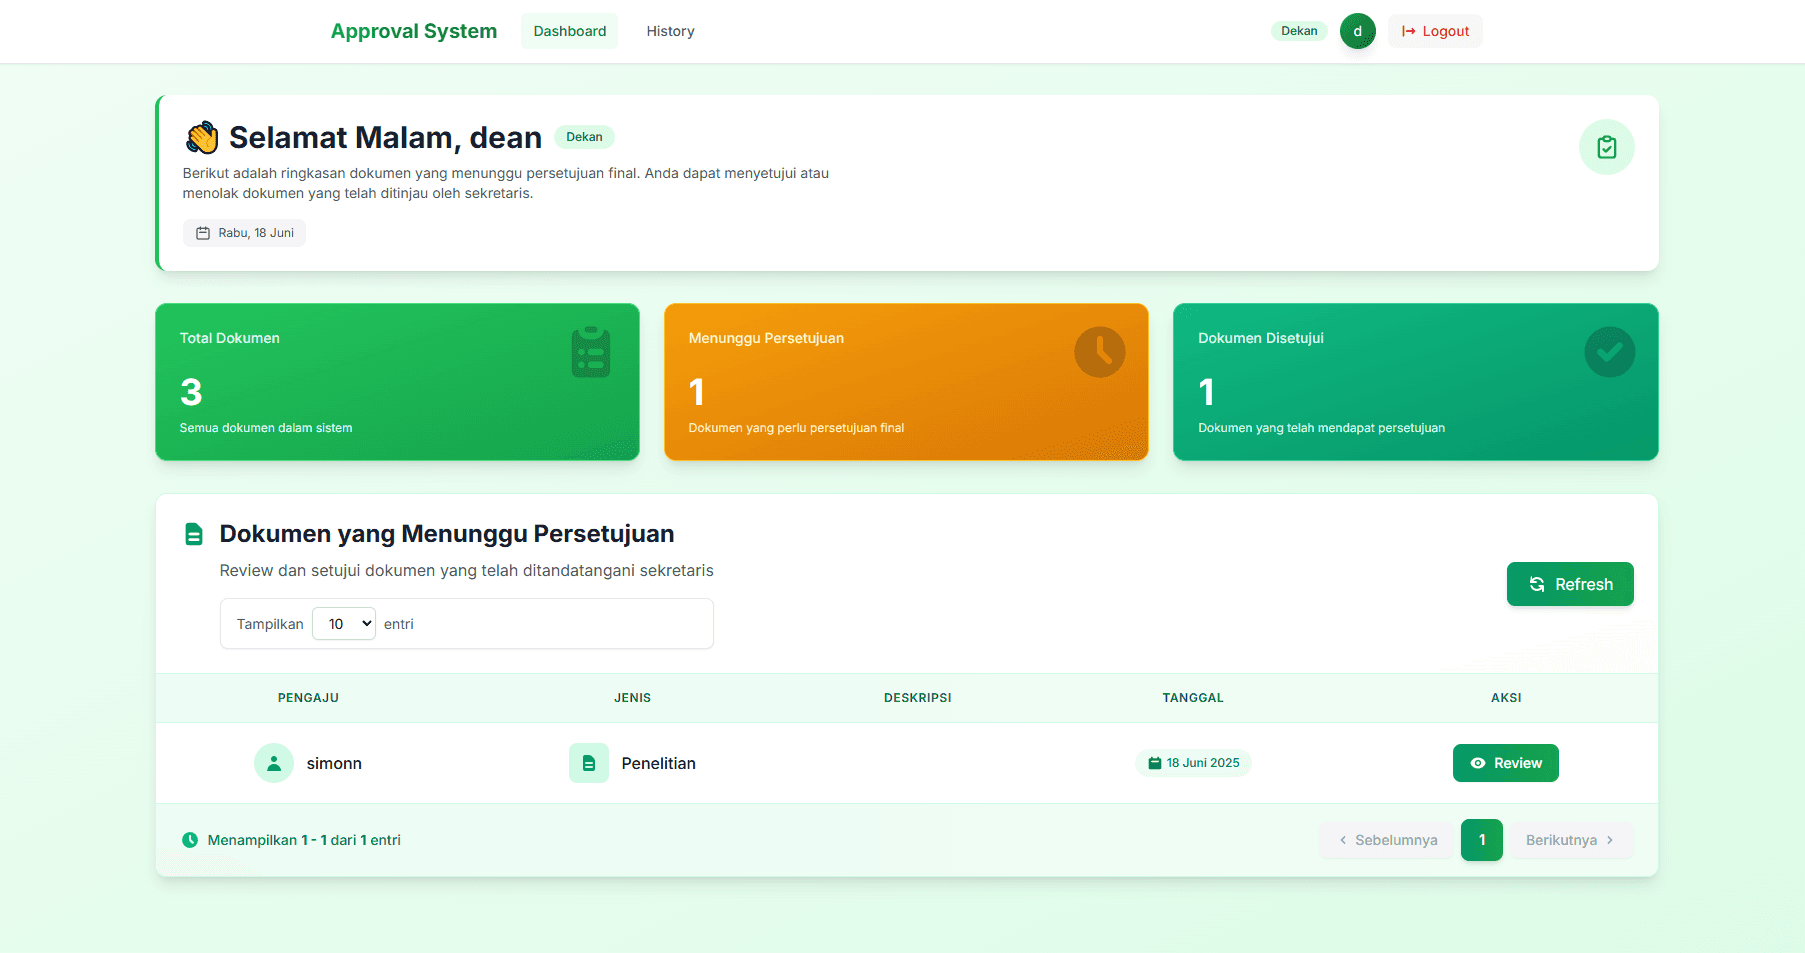Image resolution: width=1805 pixels, height=953 pixels.
Task: Open the entries-per-page dropdown showing 10
Action: [x=344, y=624]
